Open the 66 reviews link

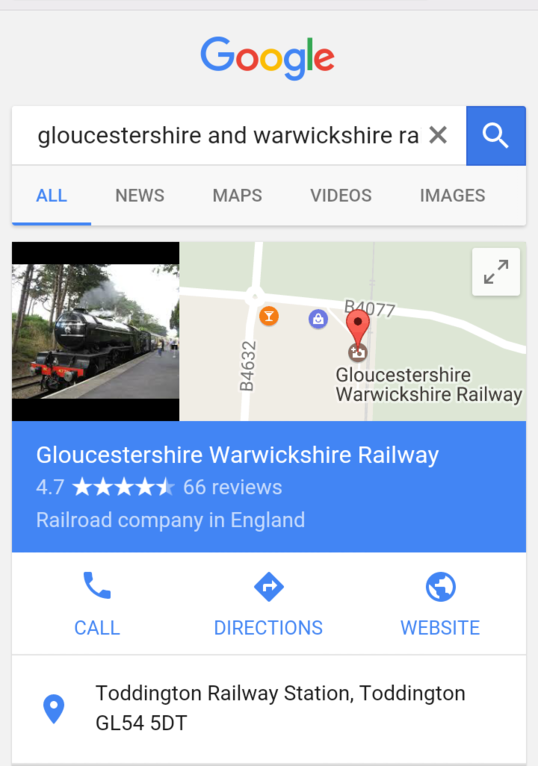[233, 487]
